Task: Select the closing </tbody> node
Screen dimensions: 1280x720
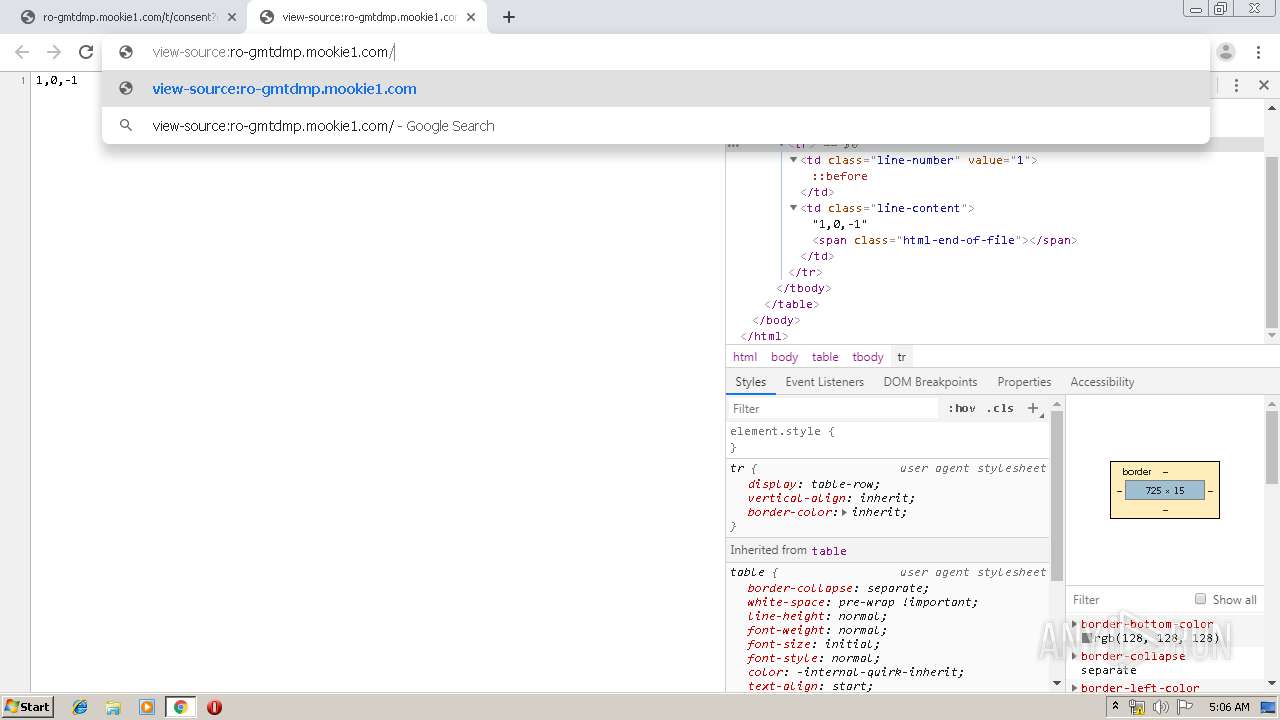Action: (804, 288)
